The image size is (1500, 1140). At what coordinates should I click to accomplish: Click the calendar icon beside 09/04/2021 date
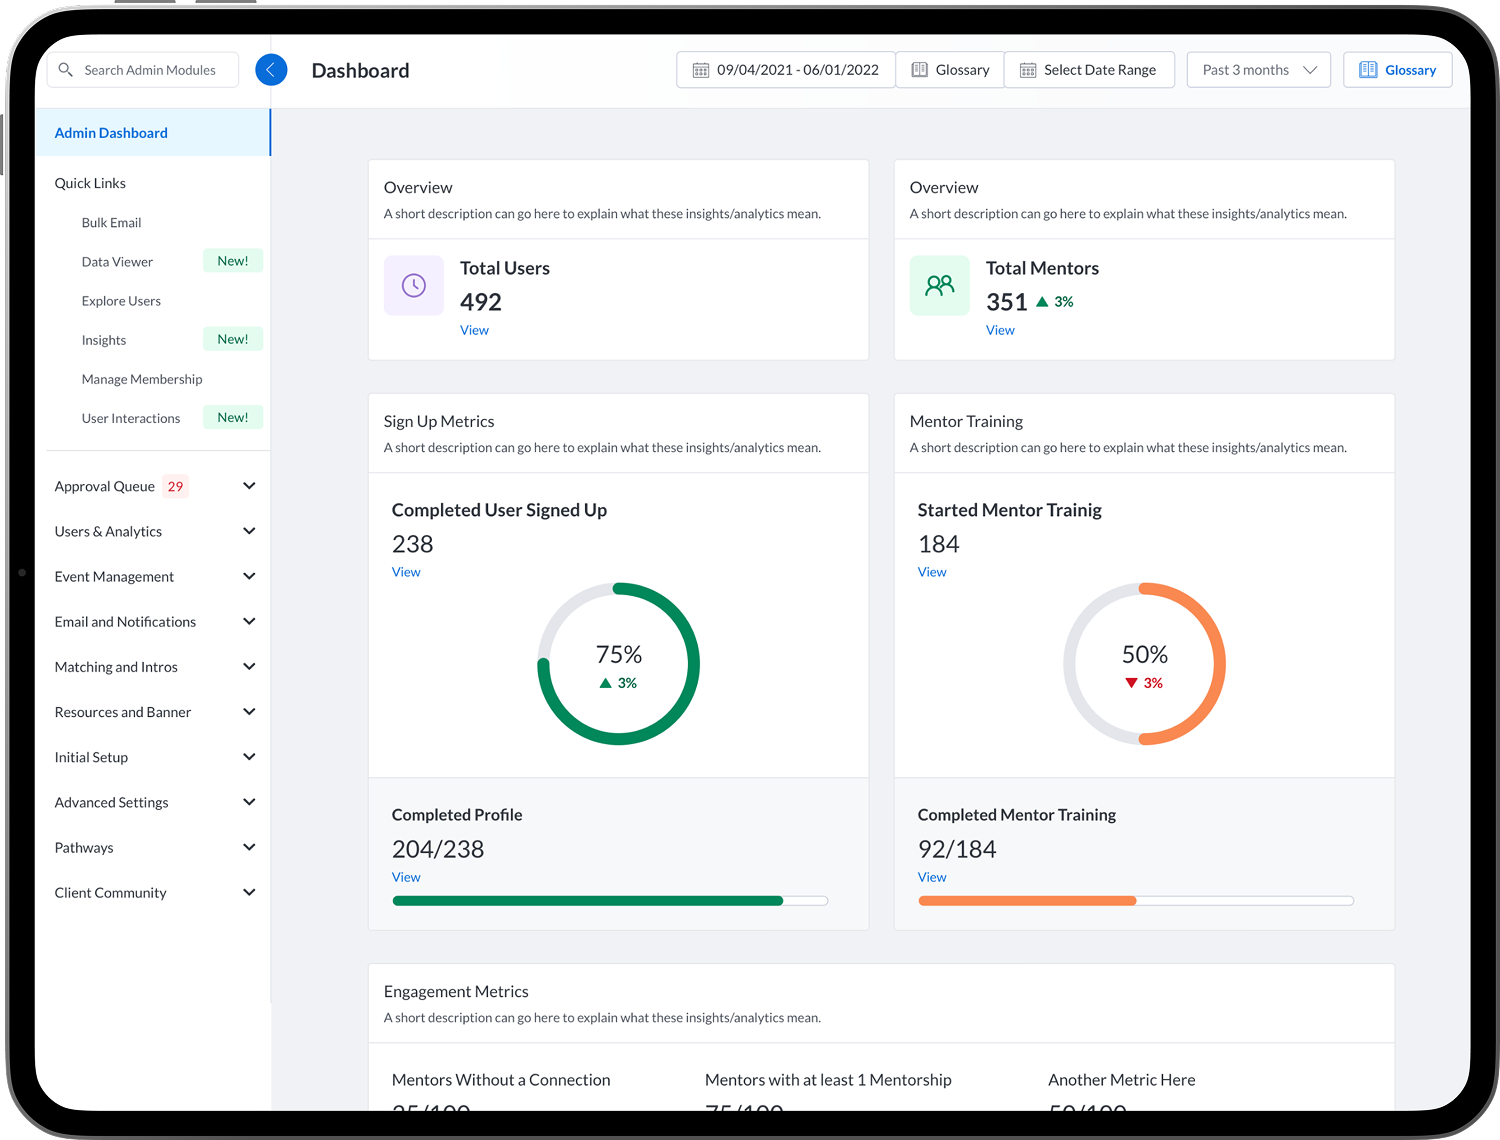point(701,70)
